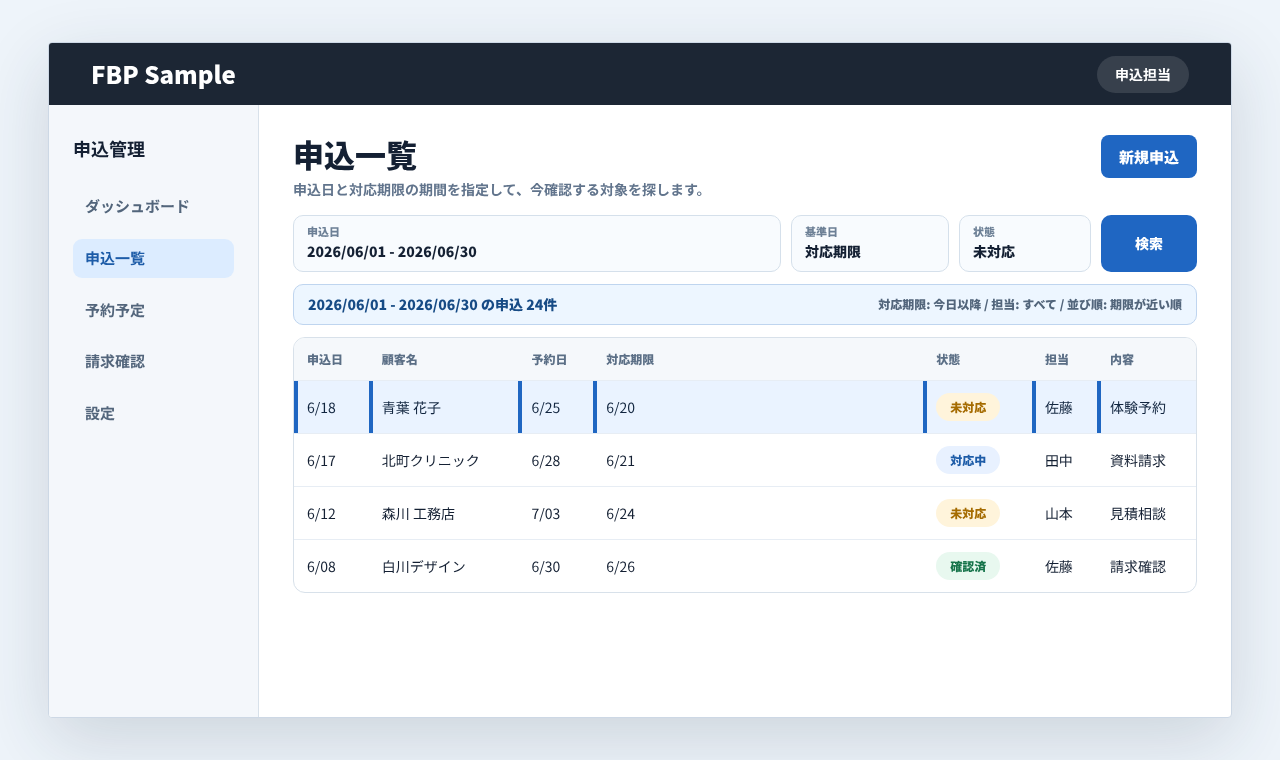Open the 基準日 対応期限 selector
This screenshot has height=760, width=1280.
[x=869, y=243]
